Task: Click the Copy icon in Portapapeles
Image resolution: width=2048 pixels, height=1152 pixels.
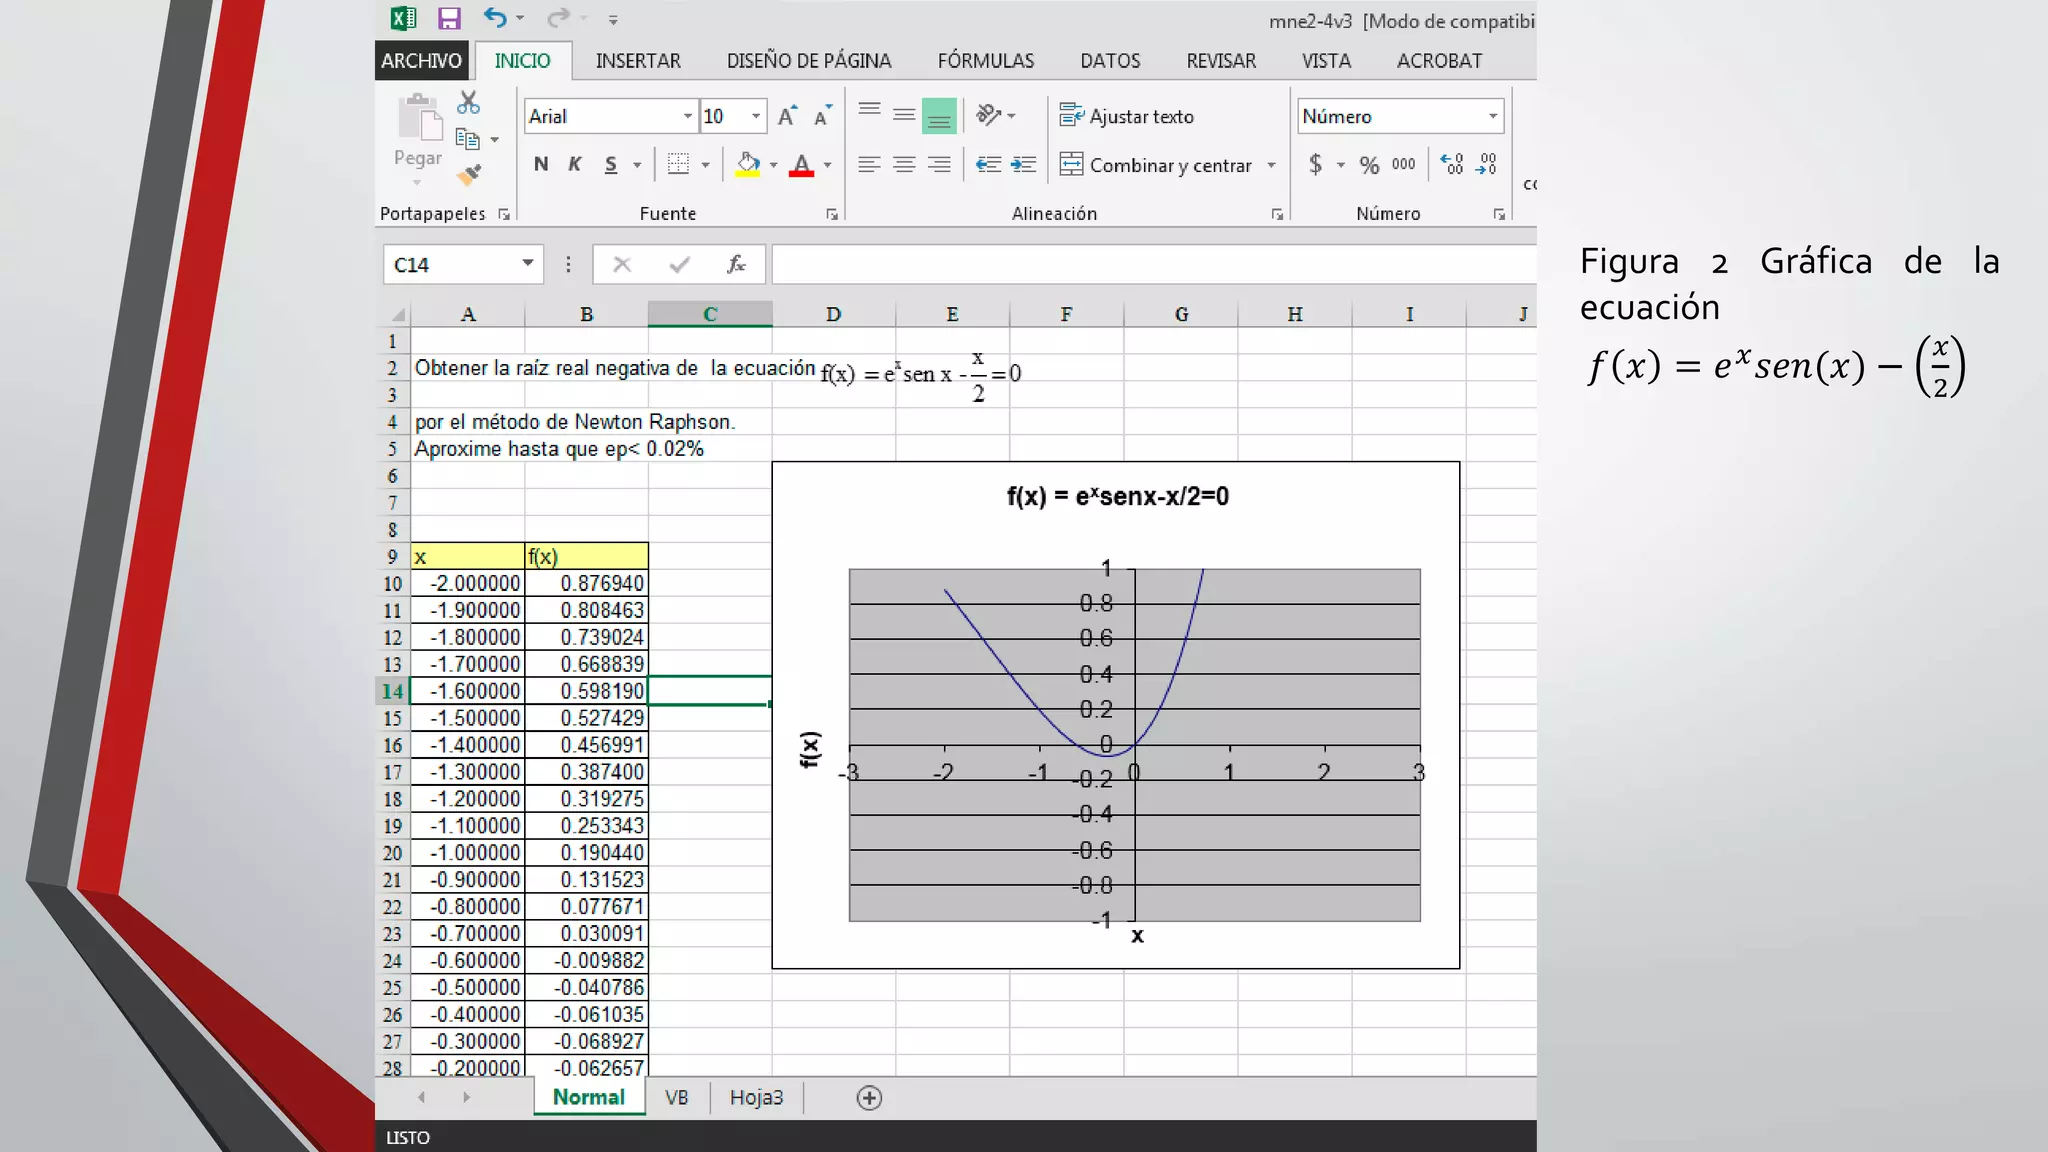Action: click(x=467, y=139)
